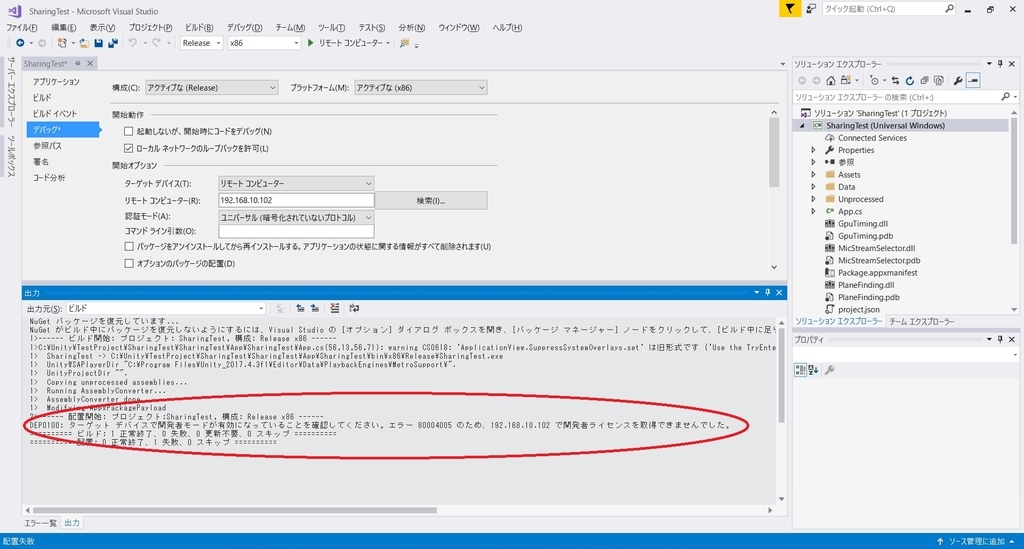Start debugging with green play icon
This screenshot has width=1024, height=549.
[311, 43]
